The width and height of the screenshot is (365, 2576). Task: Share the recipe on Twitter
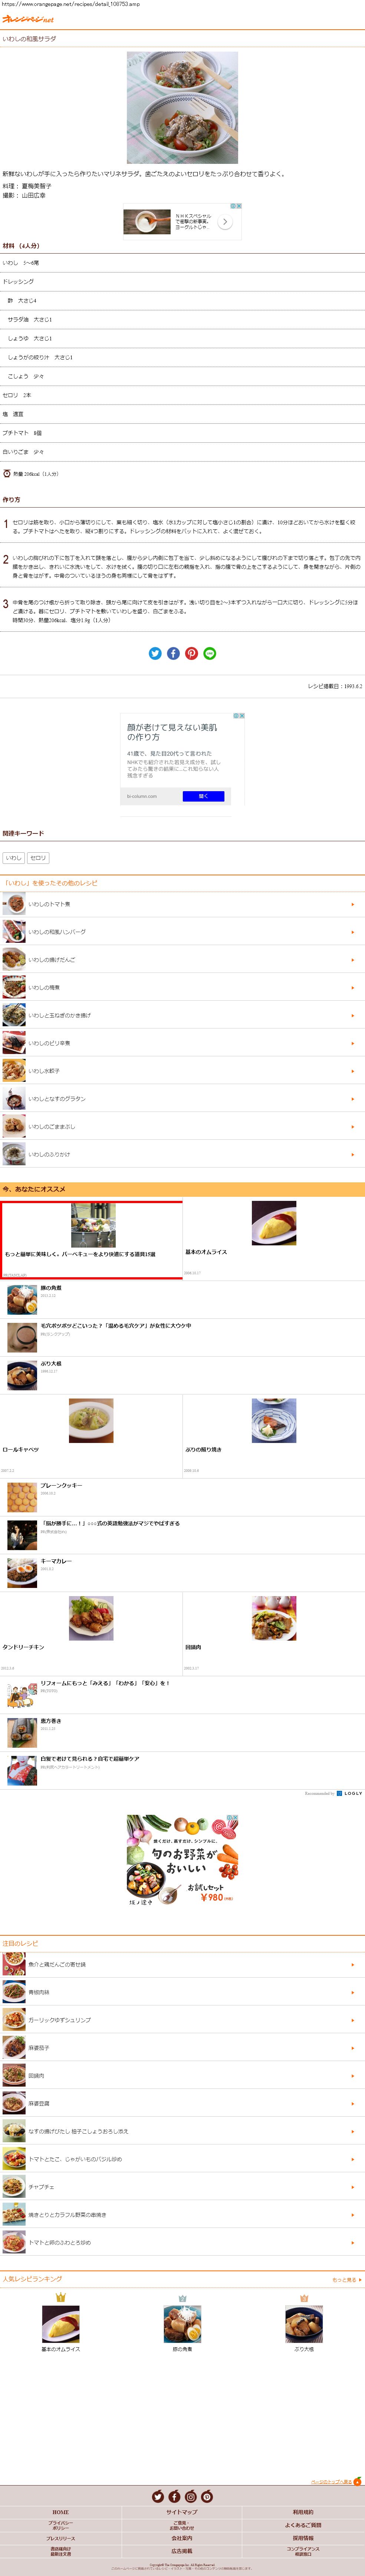pyautogui.click(x=155, y=653)
